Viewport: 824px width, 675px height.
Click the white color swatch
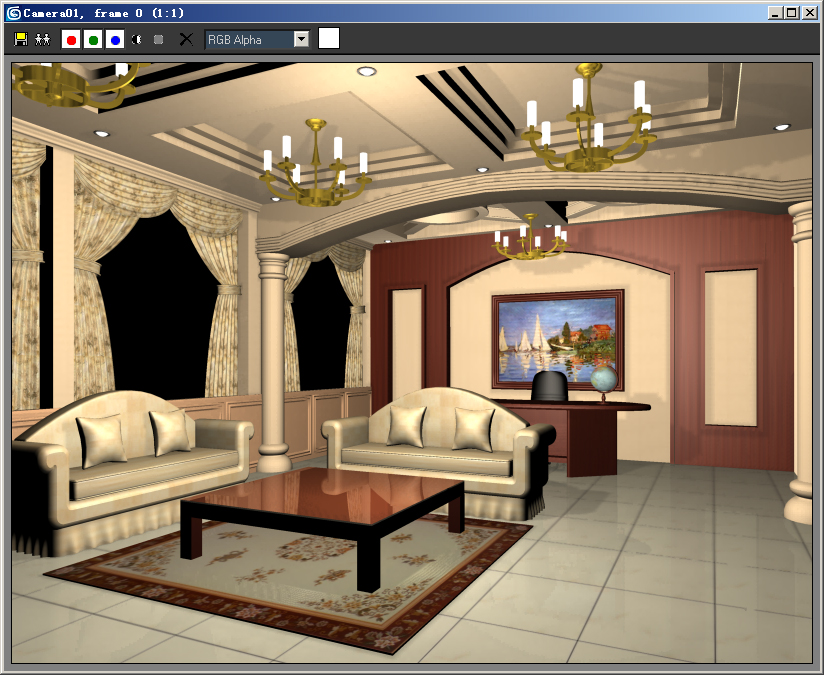tap(329, 38)
